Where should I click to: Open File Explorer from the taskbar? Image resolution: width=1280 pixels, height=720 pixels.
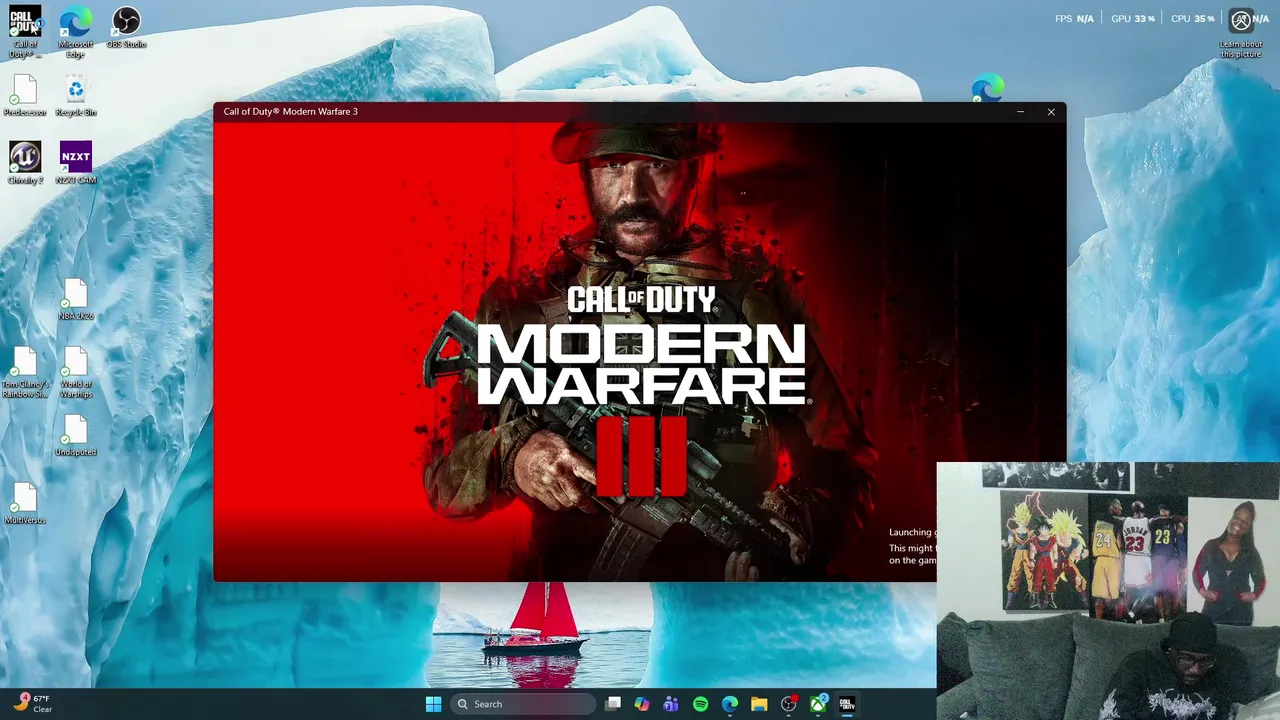tap(759, 704)
